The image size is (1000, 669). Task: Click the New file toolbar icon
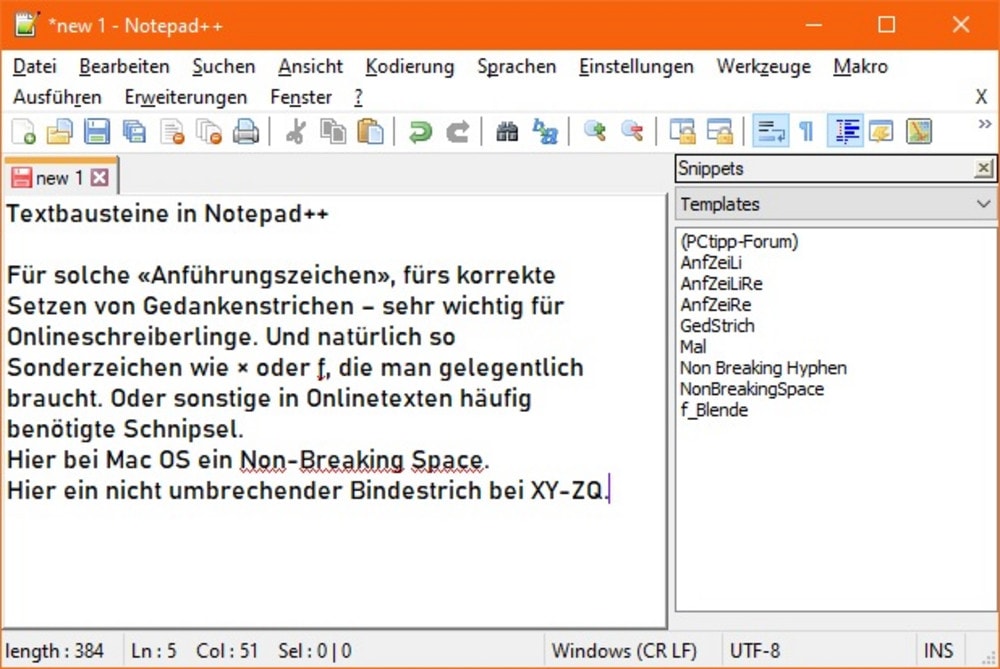tap(22, 131)
